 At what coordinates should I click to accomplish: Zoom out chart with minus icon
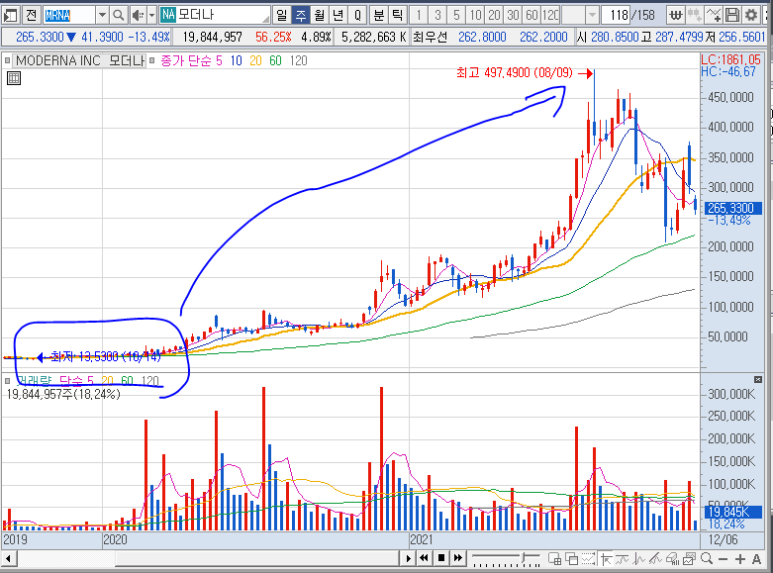click(x=723, y=559)
